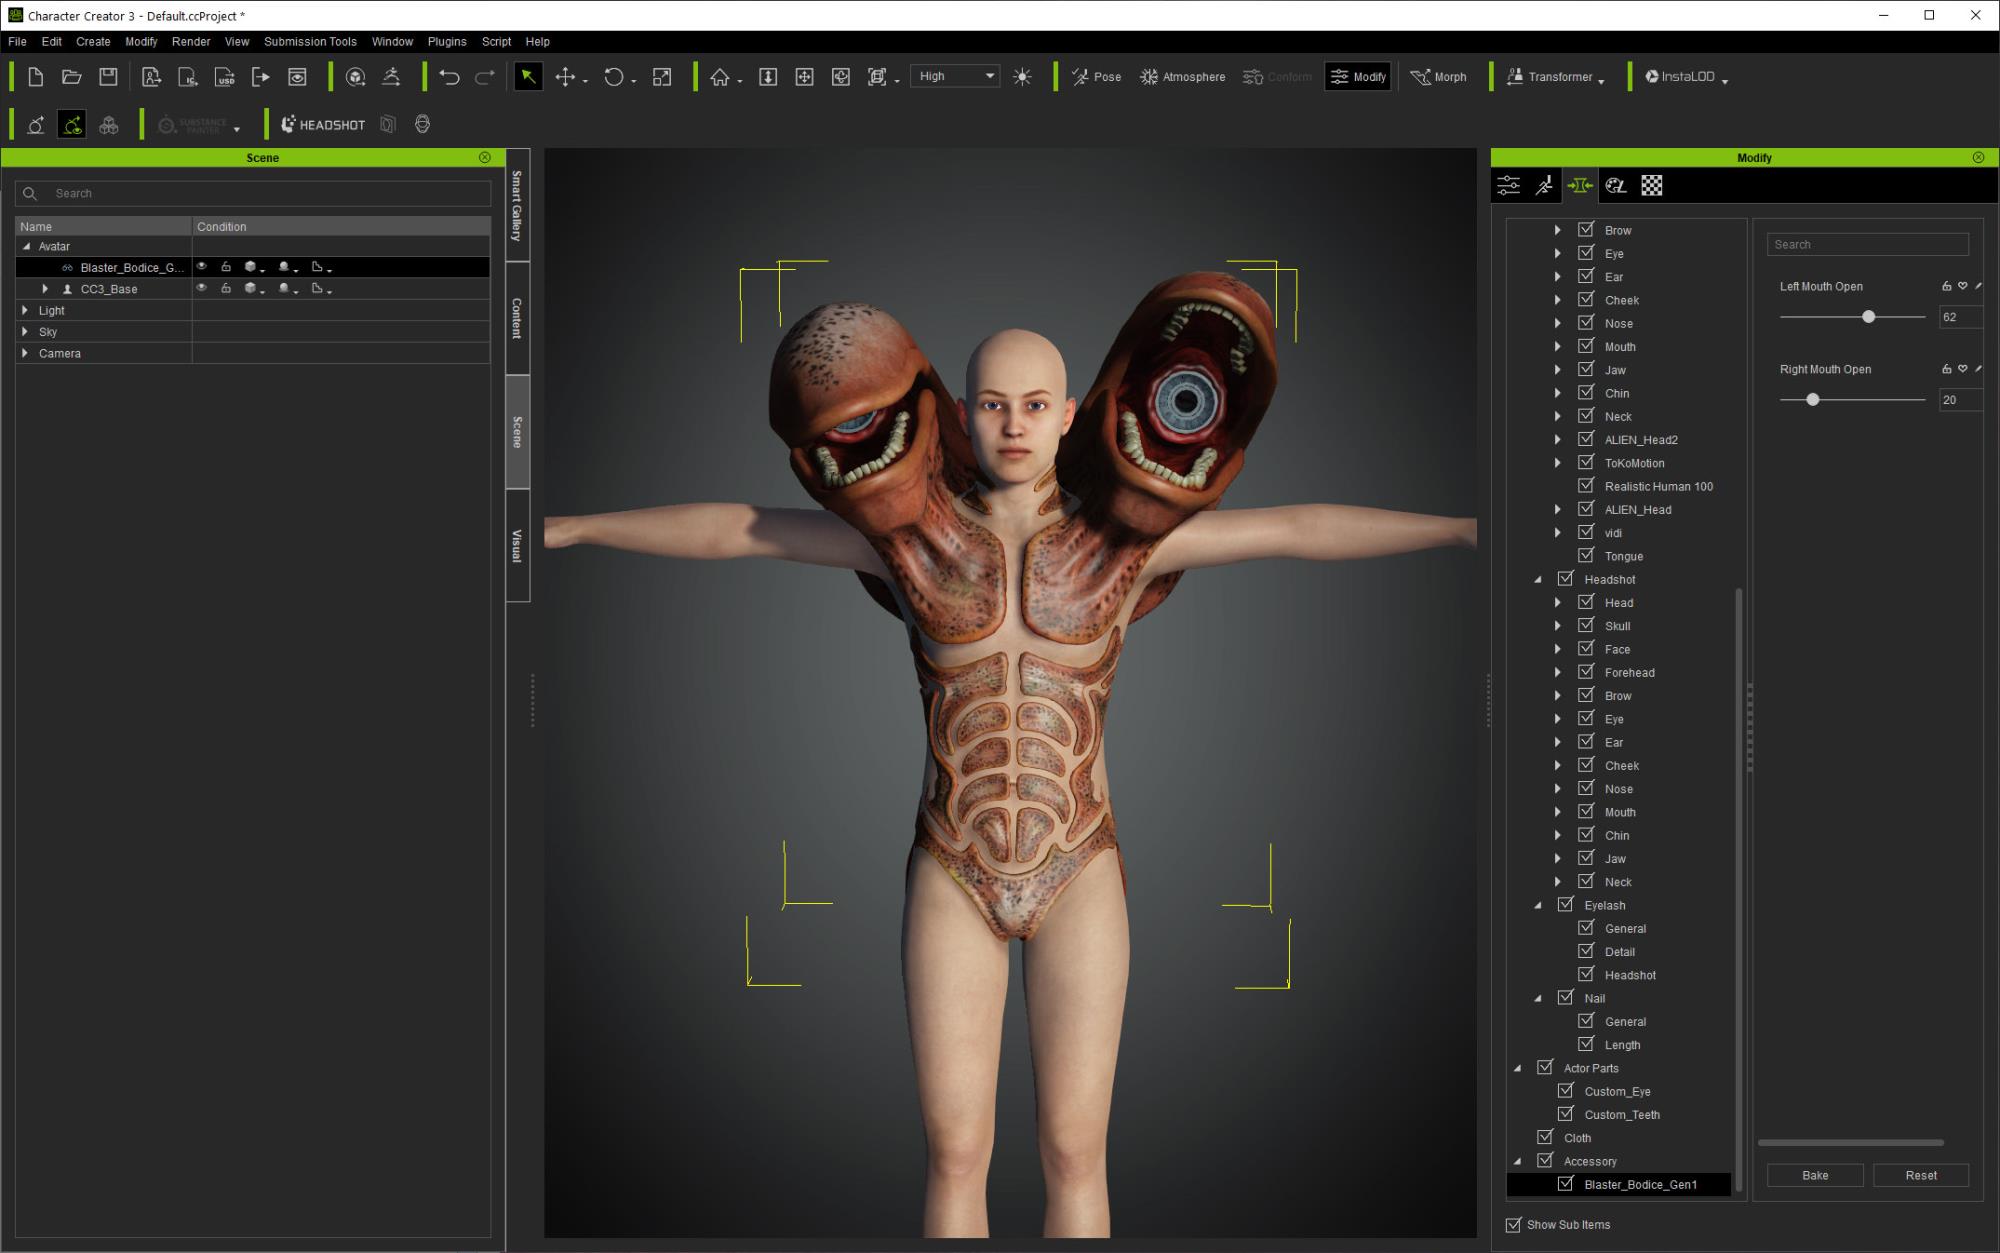Click the Redo arrow
The image size is (2000, 1253).
coord(485,77)
